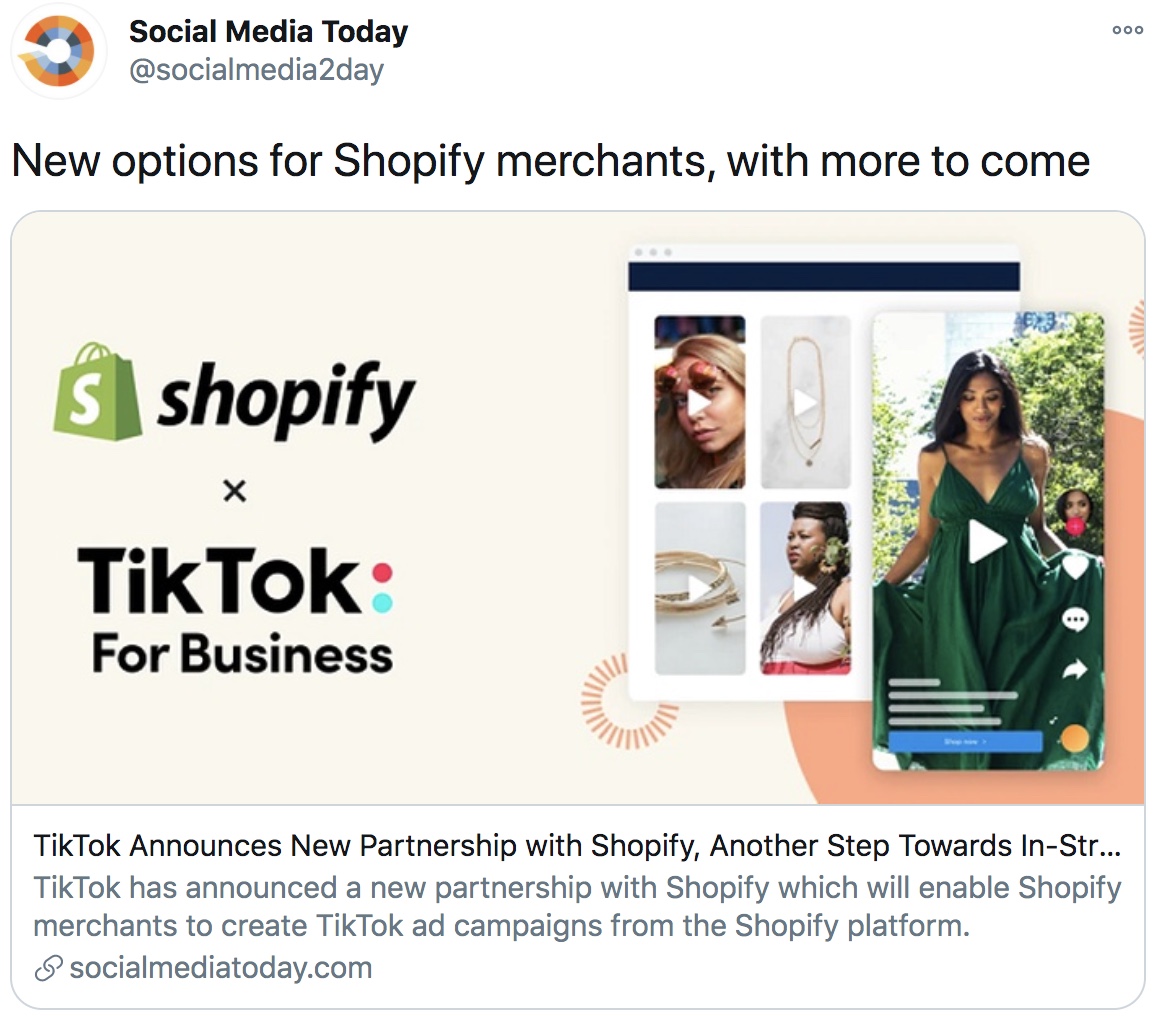The width and height of the screenshot is (1158, 1022).
Task: Click the comment bubble icon on TikTok preview
Action: pyautogui.click(x=1075, y=619)
